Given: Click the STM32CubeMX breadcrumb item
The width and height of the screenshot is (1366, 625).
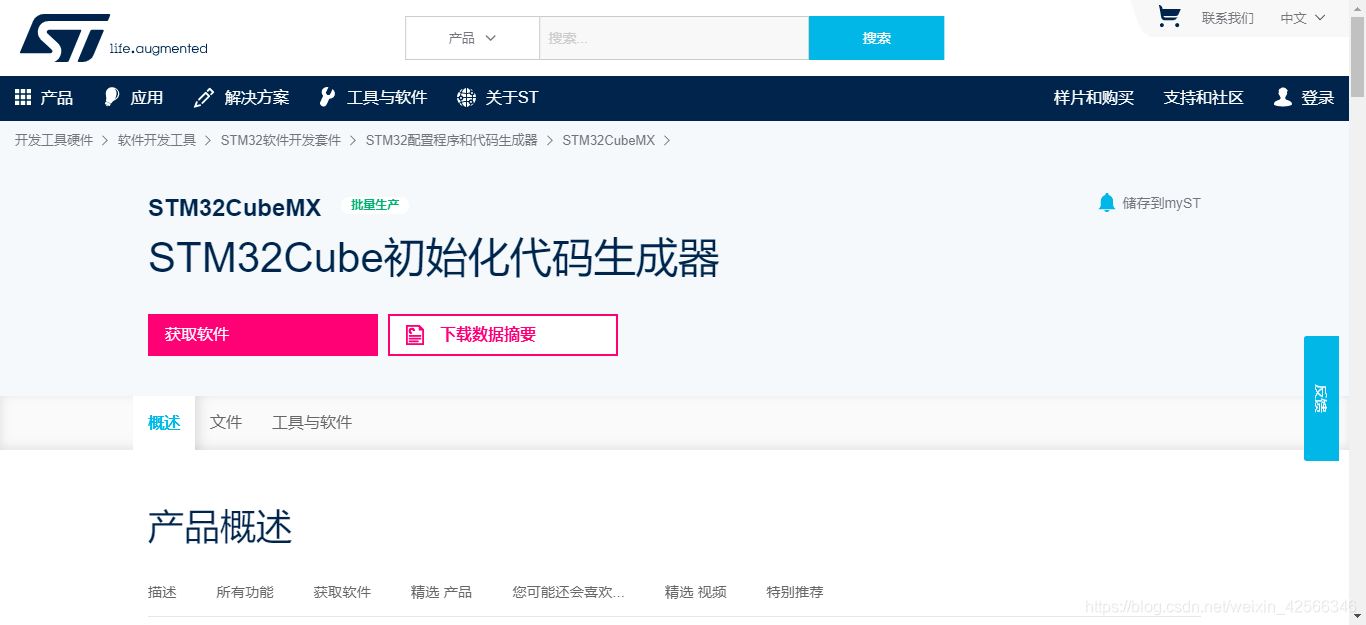Looking at the screenshot, I should pyautogui.click(x=609, y=140).
